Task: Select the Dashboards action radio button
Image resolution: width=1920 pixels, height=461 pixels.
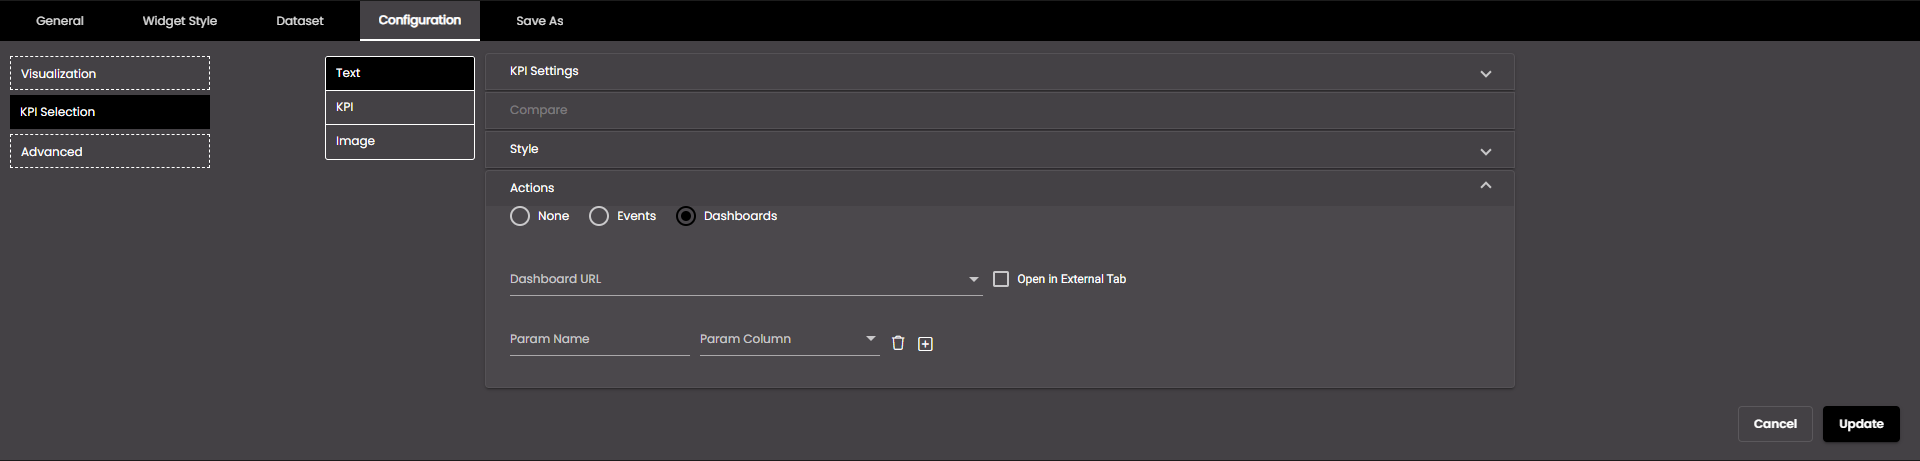Action: 686,216
